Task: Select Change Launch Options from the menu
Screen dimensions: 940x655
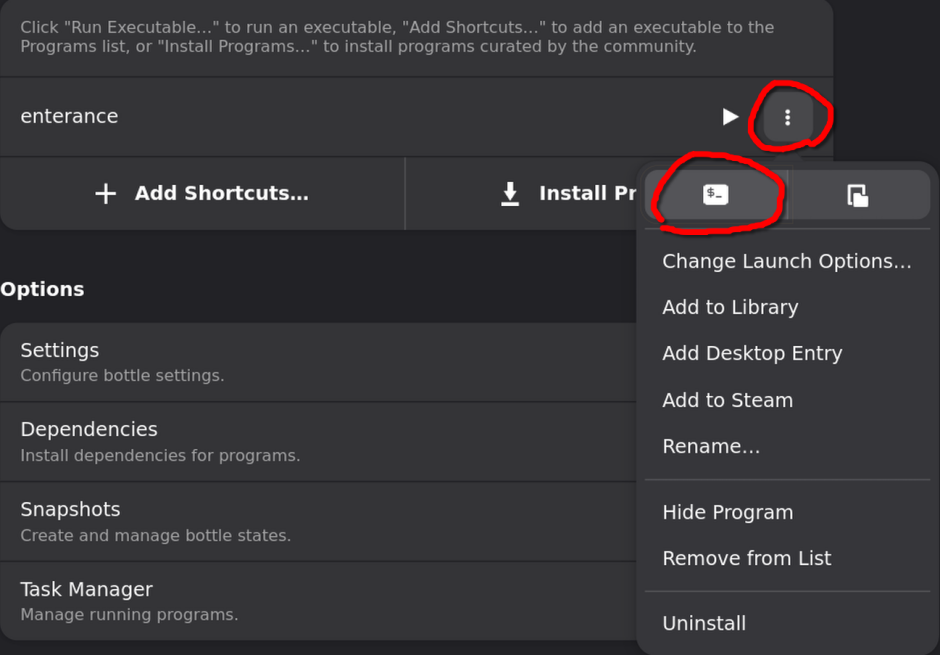Action: click(786, 261)
